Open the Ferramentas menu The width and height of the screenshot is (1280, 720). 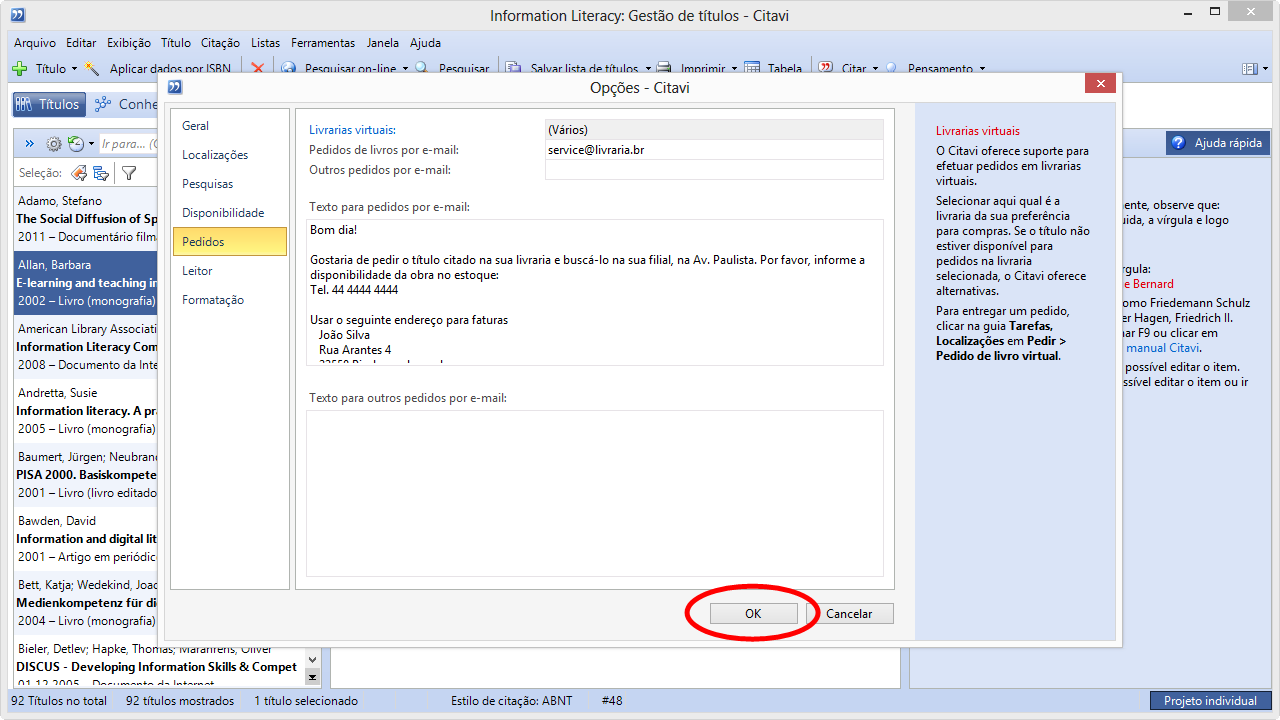coord(323,43)
